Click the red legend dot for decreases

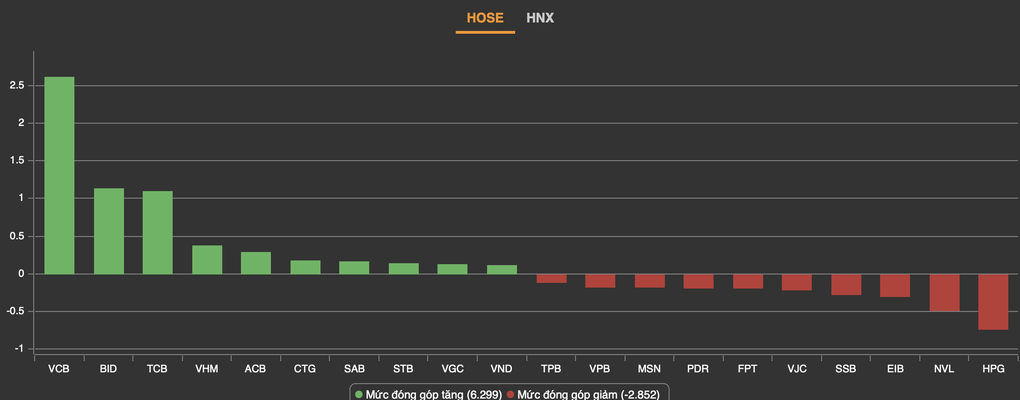(x=511, y=394)
